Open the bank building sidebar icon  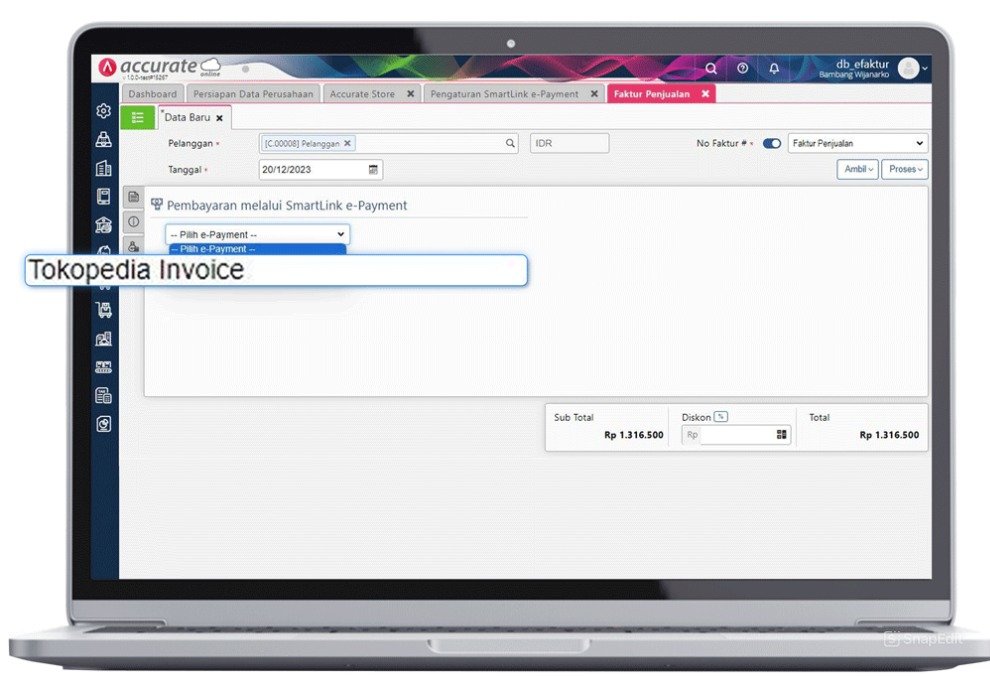tap(104, 225)
